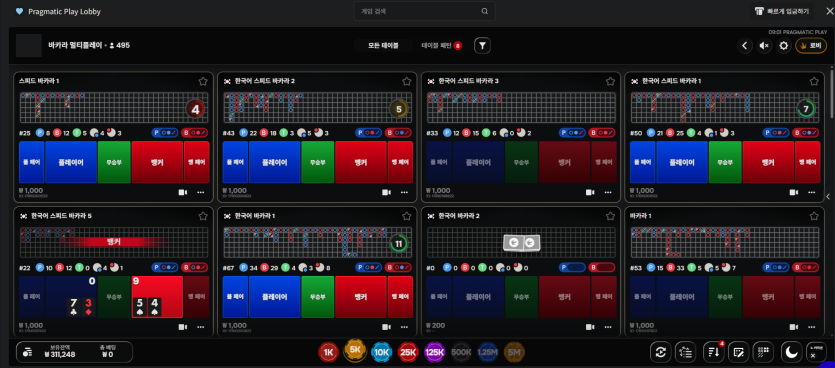Click the balance coins icon

pos(29,352)
